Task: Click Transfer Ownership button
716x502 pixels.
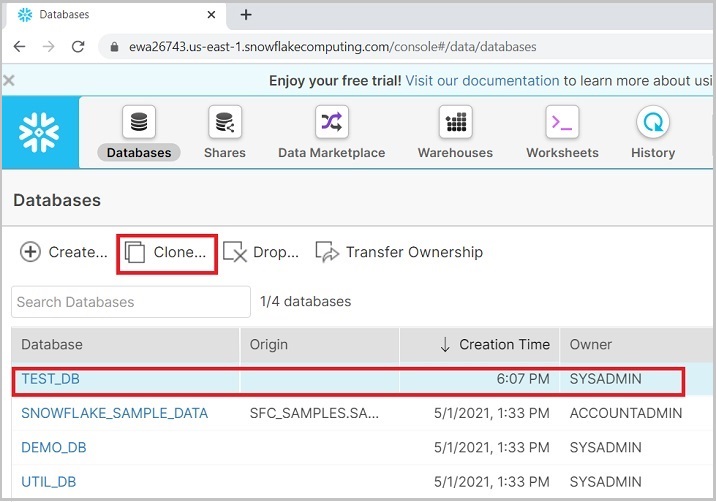Action: pyautogui.click(x=399, y=252)
